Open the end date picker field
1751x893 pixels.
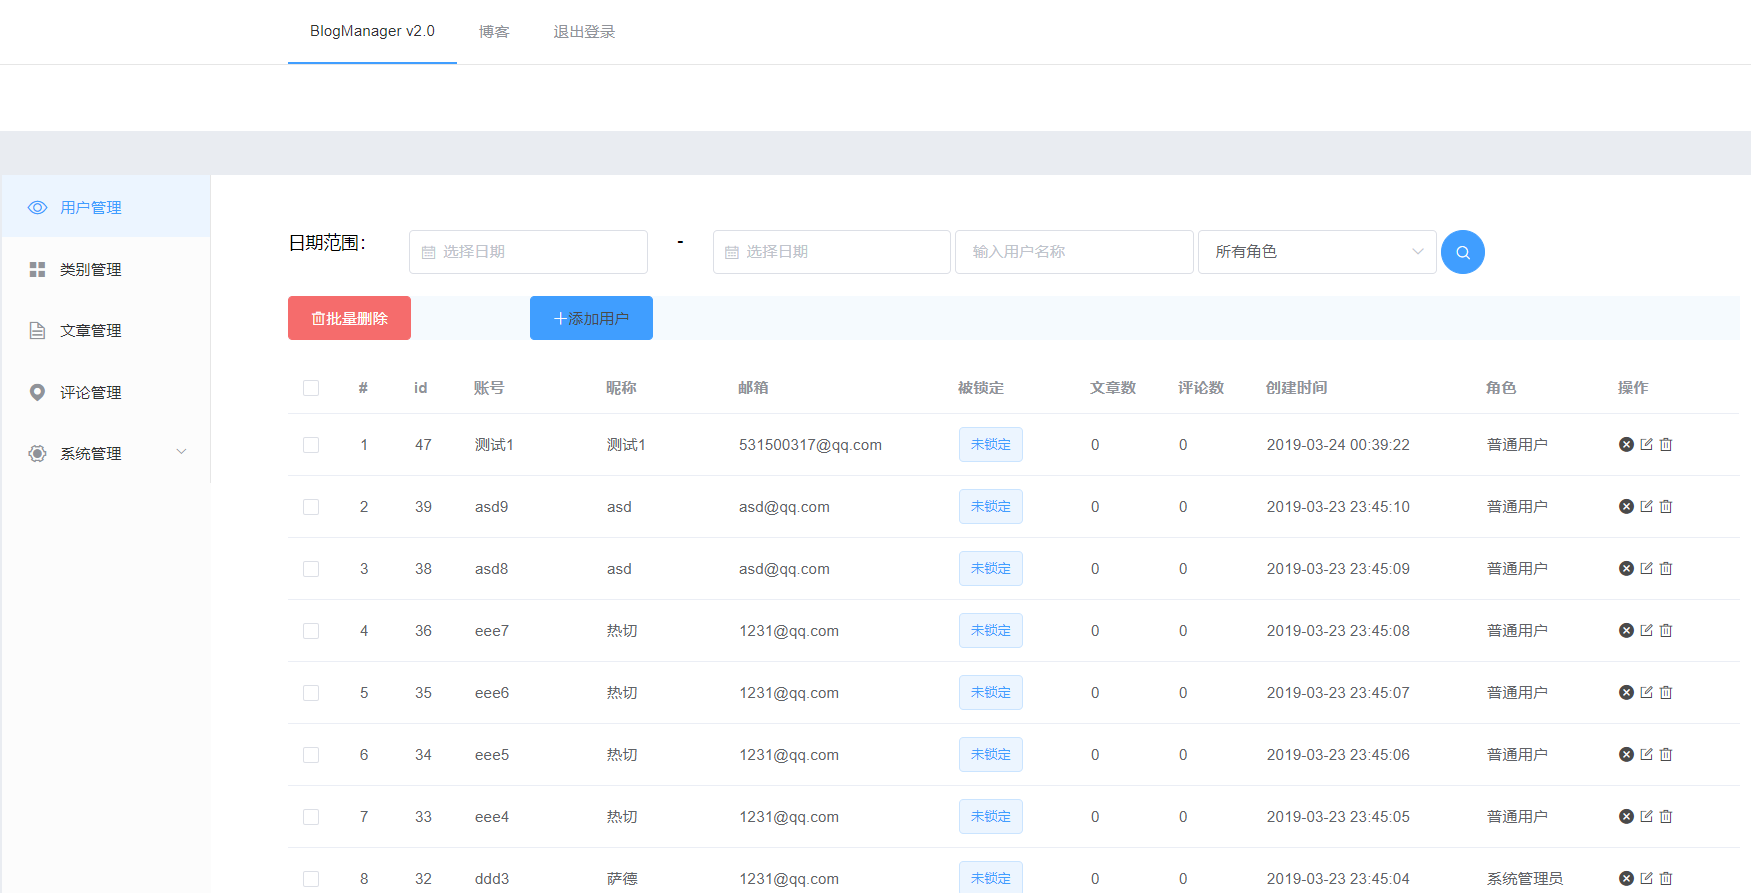(x=831, y=252)
